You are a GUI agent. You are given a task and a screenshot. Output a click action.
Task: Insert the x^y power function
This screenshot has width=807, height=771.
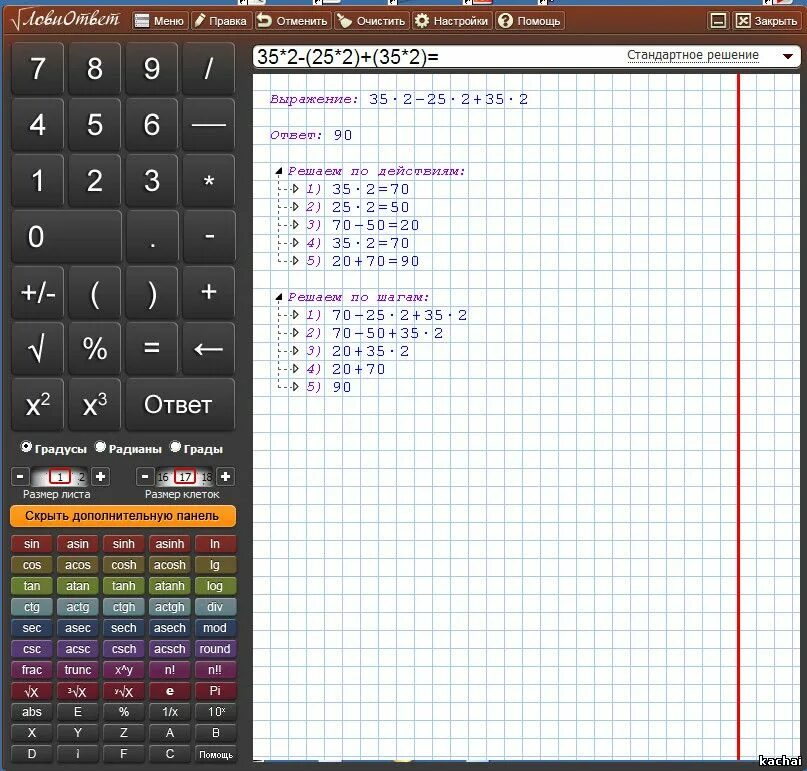tap(124, 670)
